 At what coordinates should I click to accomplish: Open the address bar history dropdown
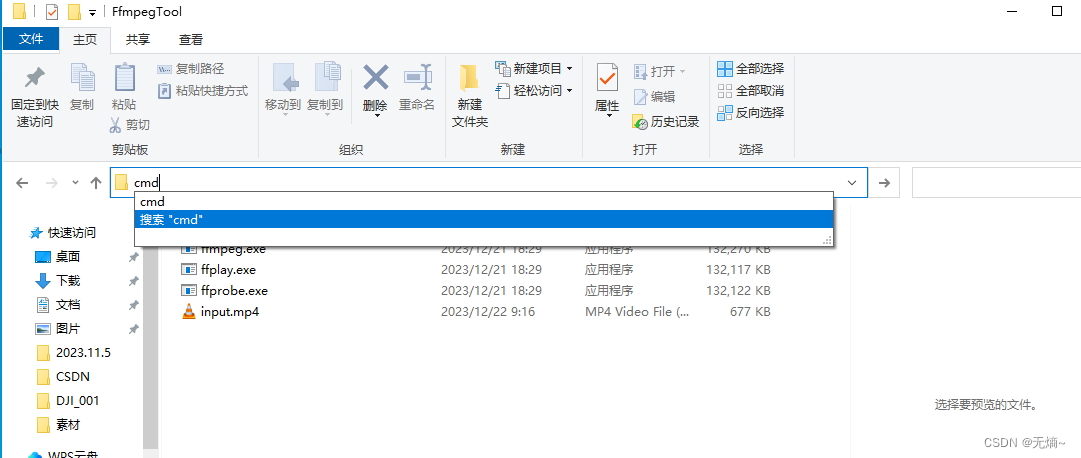851,183
